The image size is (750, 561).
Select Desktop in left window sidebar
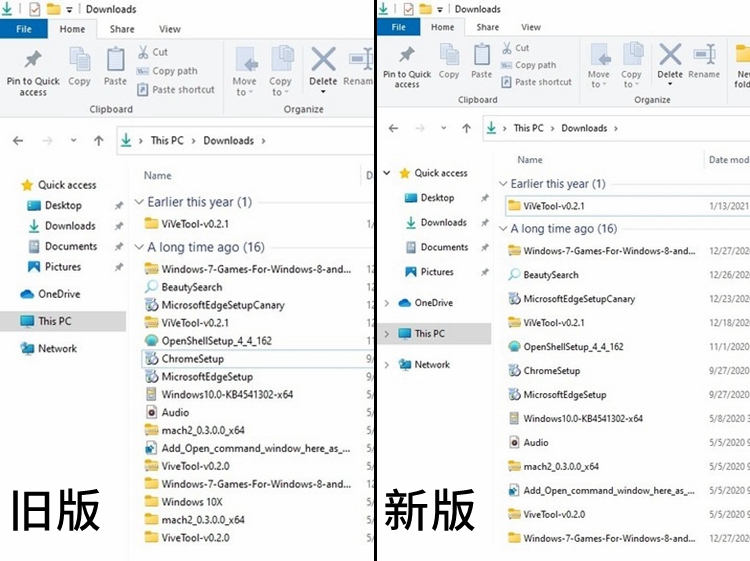click(63, 205)
